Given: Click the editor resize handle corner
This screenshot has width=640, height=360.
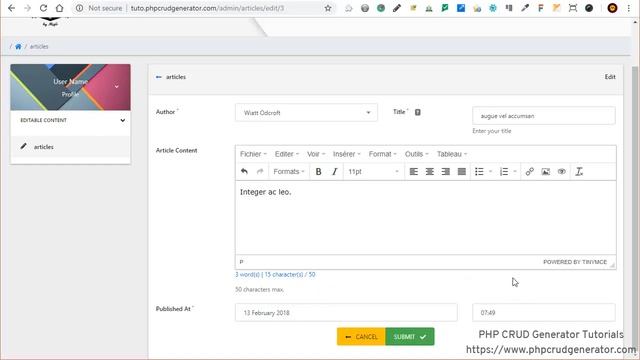Looking at the screenshot, I should click(612, 265).
